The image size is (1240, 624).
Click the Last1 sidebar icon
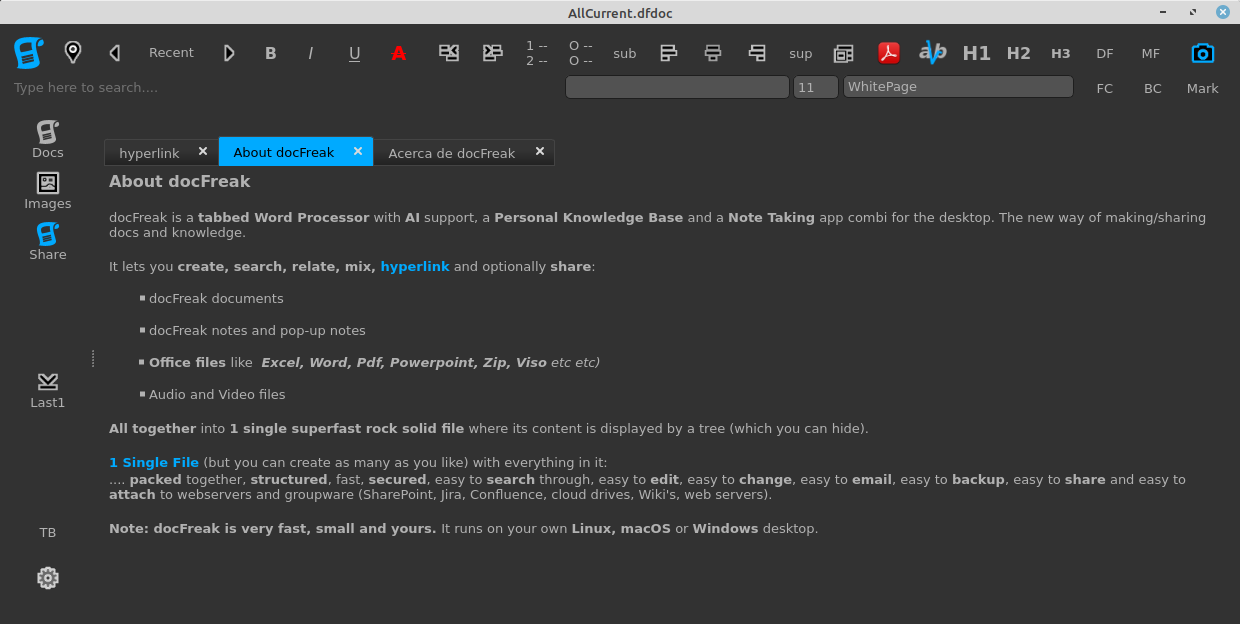pyautogui.click(x=47, y=390)
